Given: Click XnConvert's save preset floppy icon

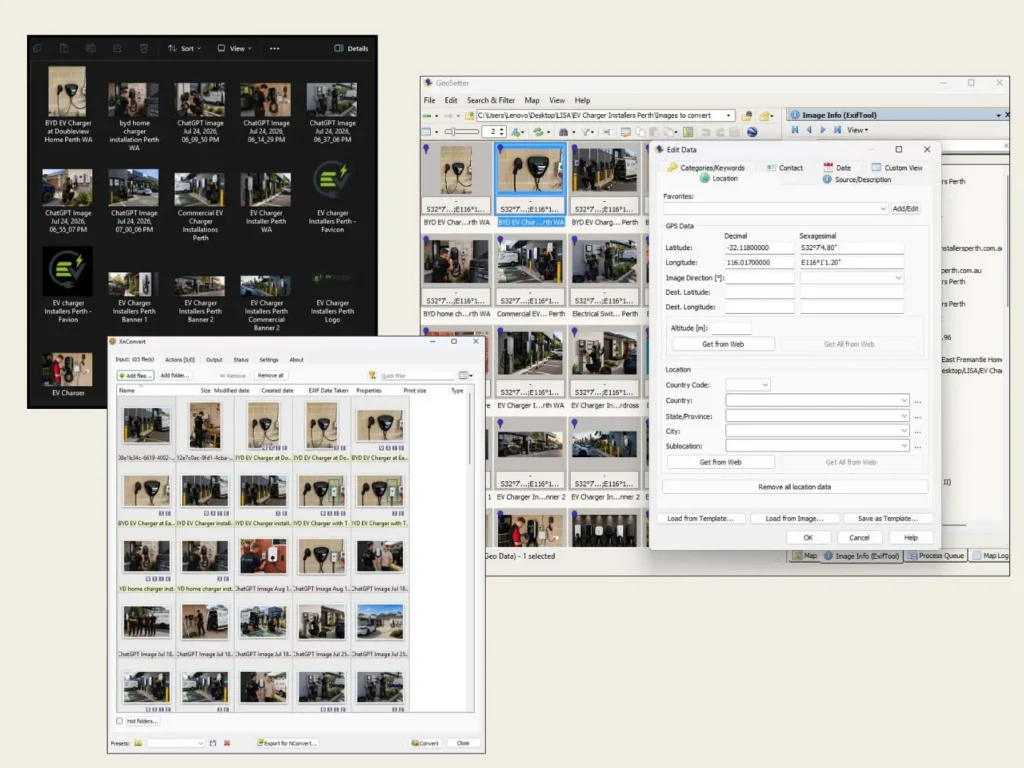Looking at the screenshot, I should click(x=213, y=743).
